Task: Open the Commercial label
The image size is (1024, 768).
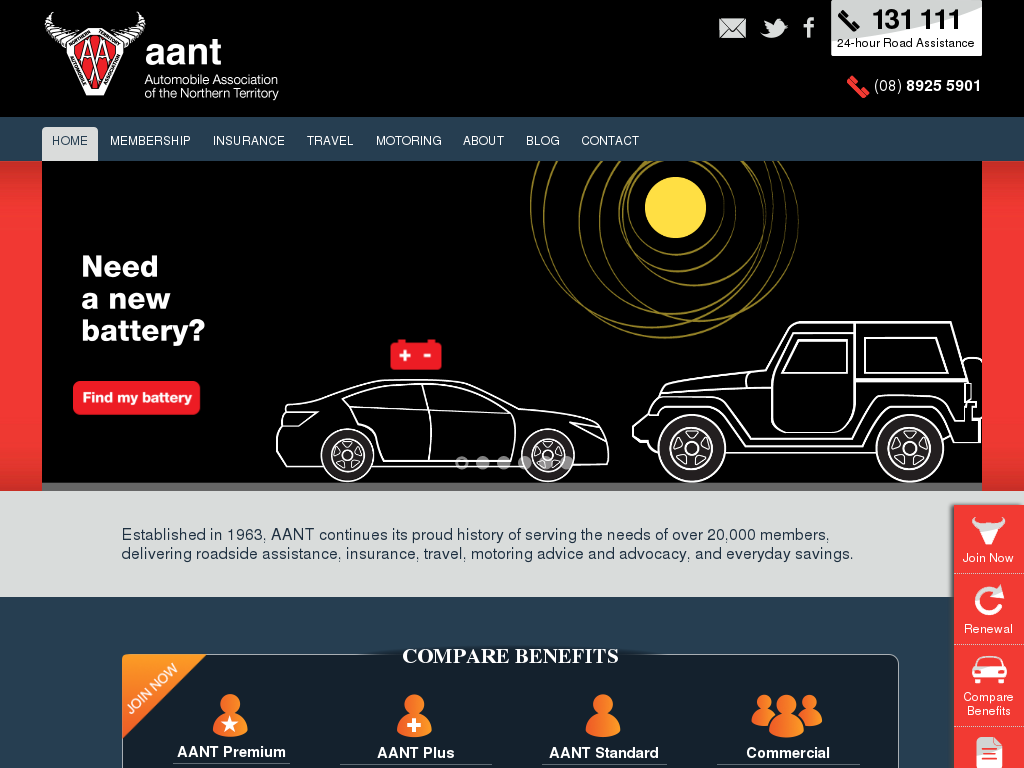Action: pos(788,753)
